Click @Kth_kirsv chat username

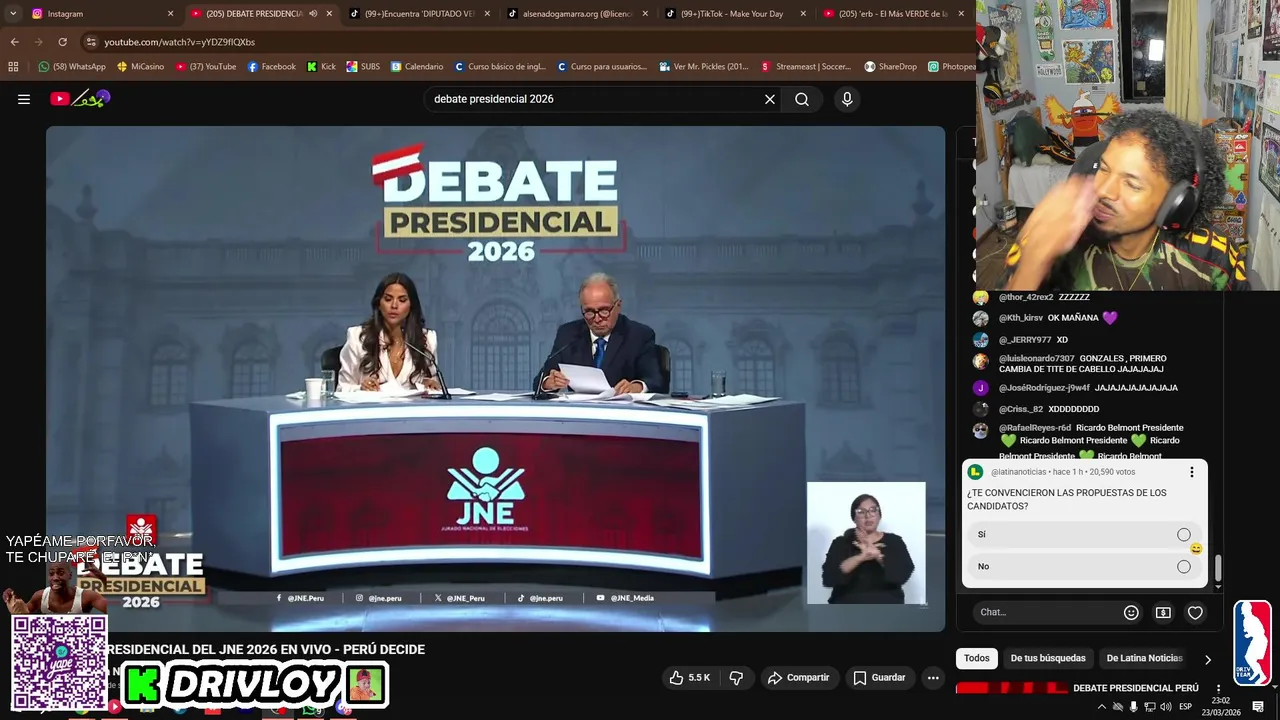[1021, 318]
